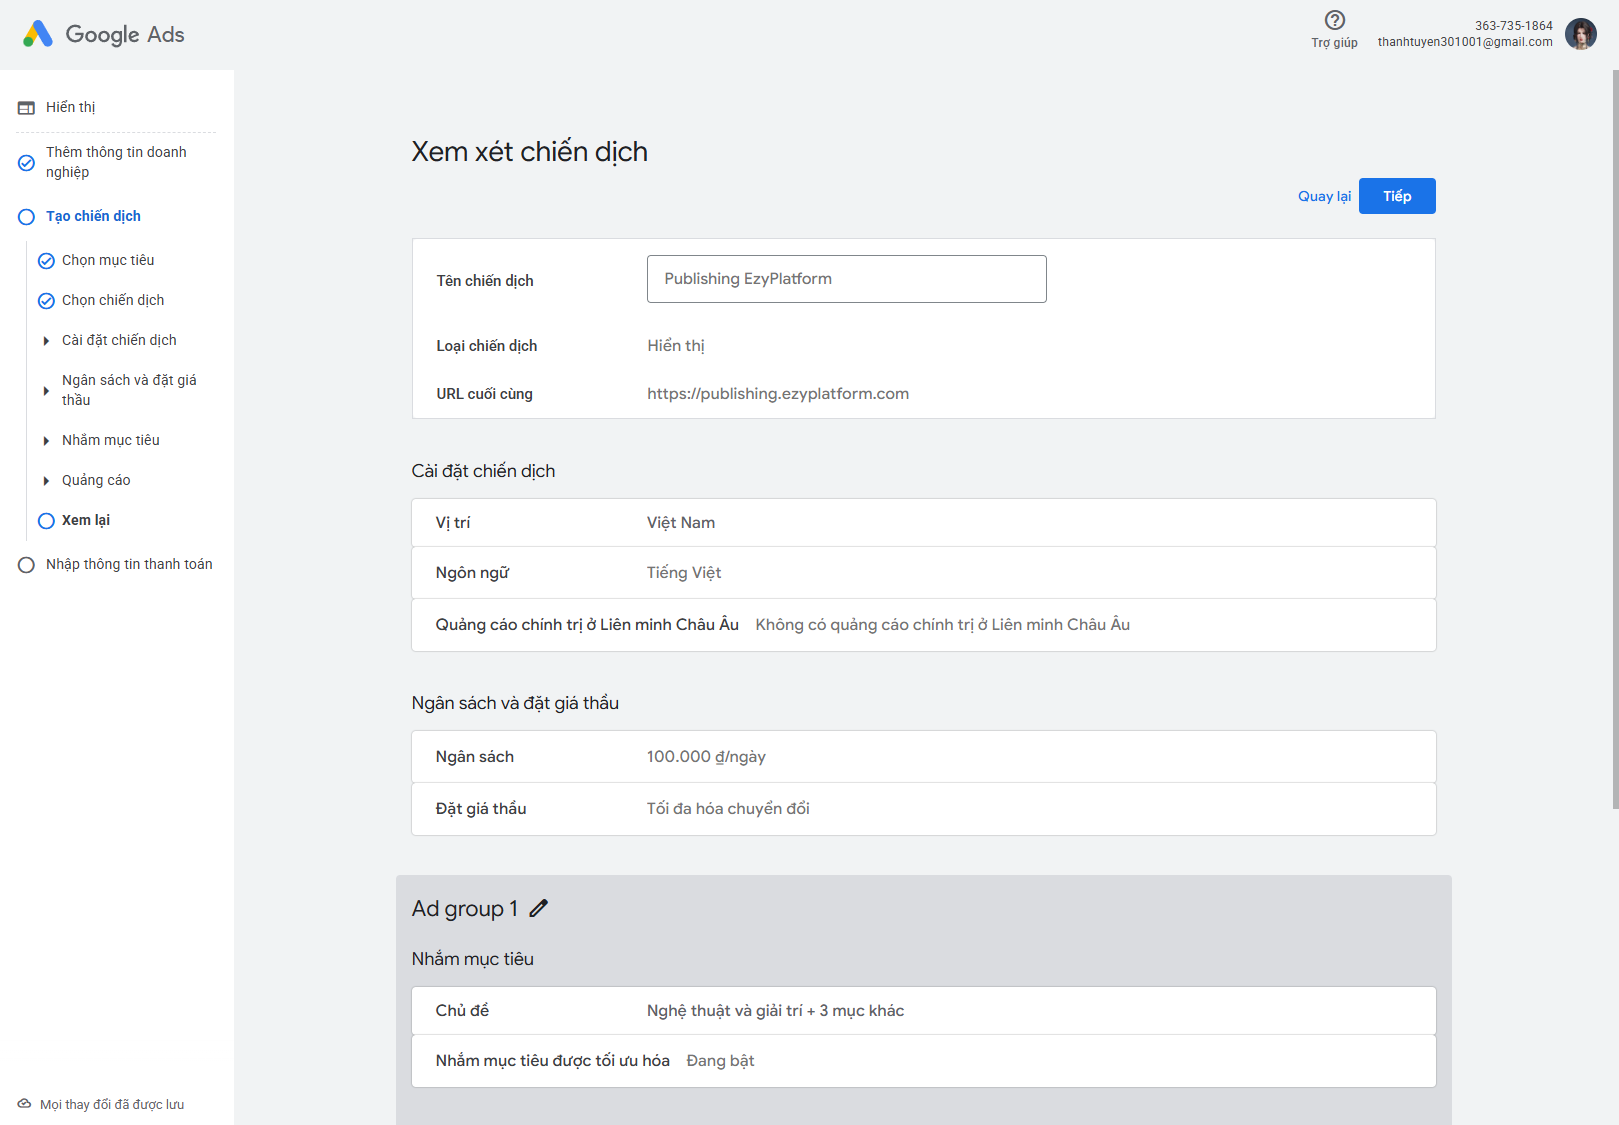The width and height of the screenshot is (1619, 1125).
Task: Open Ngân sách và đặt giá thầu step label
Action: pyautogui.click(x=129, y=390)
